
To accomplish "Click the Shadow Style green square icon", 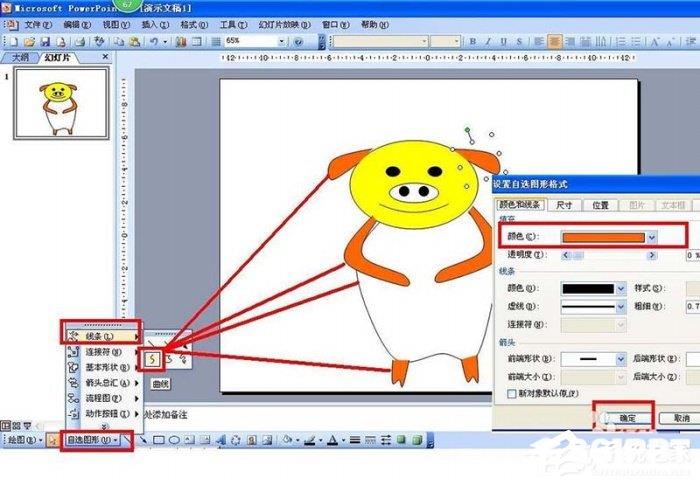I will [x=401, y=440].
